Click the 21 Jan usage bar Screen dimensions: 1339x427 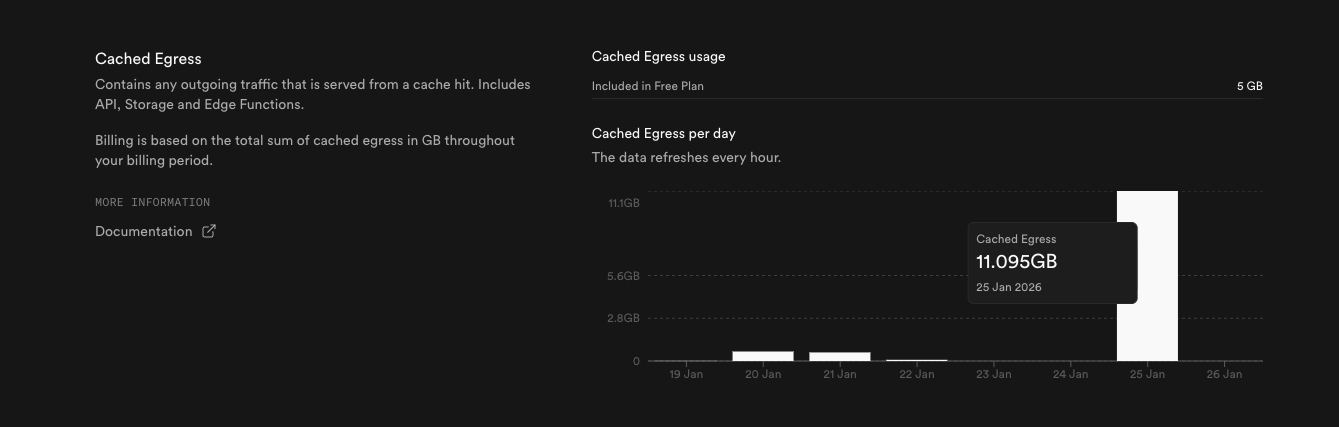[x=840, y=356]
